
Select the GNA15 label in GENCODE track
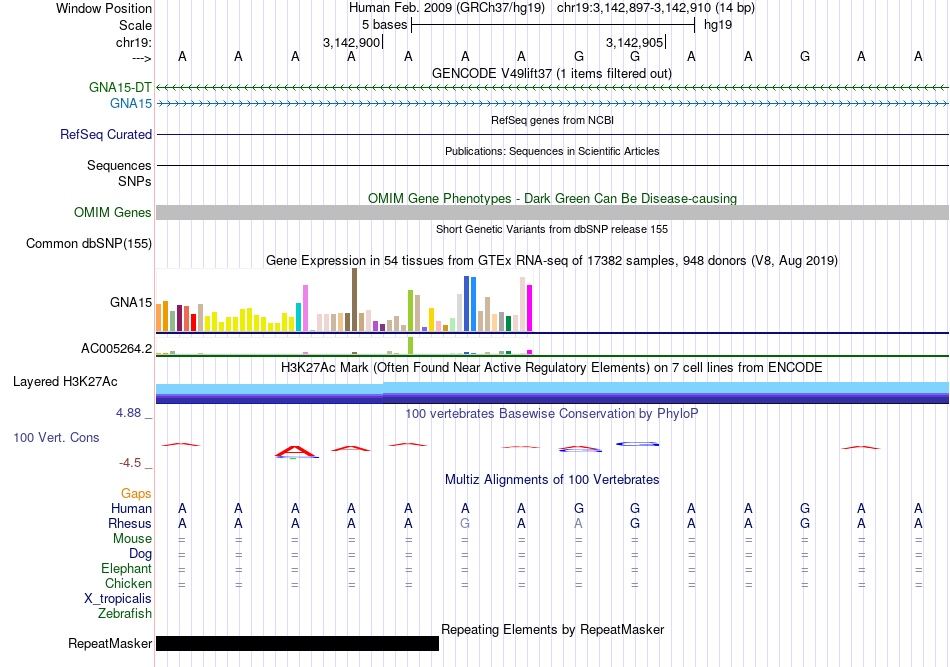(131, 104)
